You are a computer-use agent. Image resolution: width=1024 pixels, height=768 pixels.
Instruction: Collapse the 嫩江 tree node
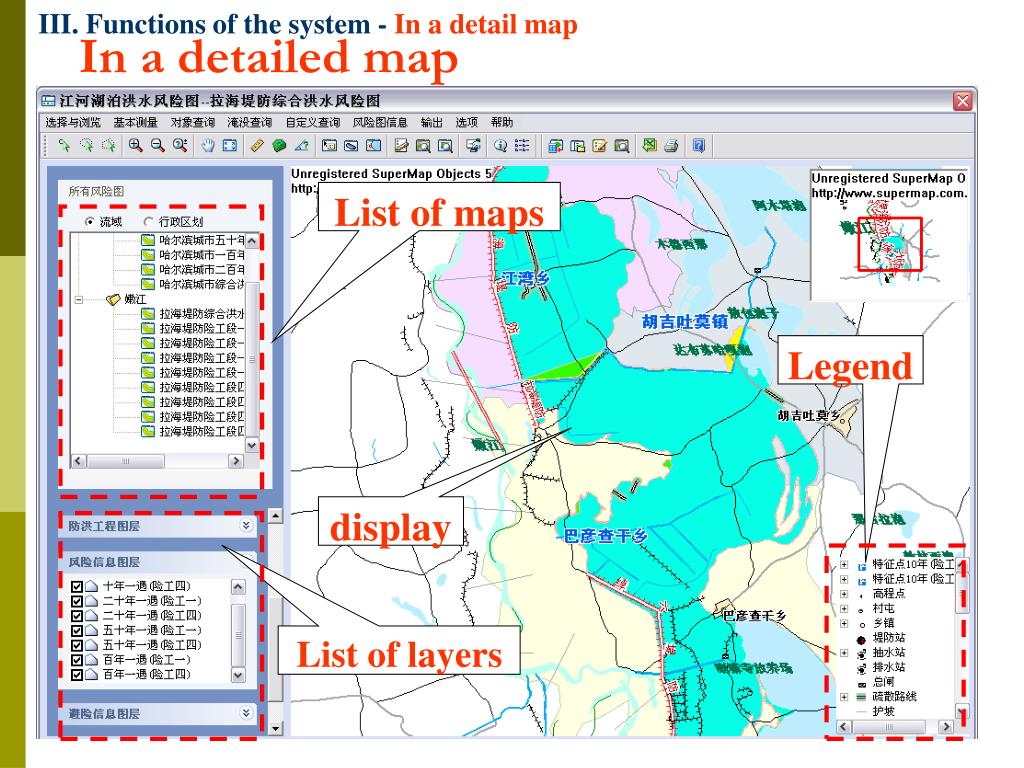point(79,300)
